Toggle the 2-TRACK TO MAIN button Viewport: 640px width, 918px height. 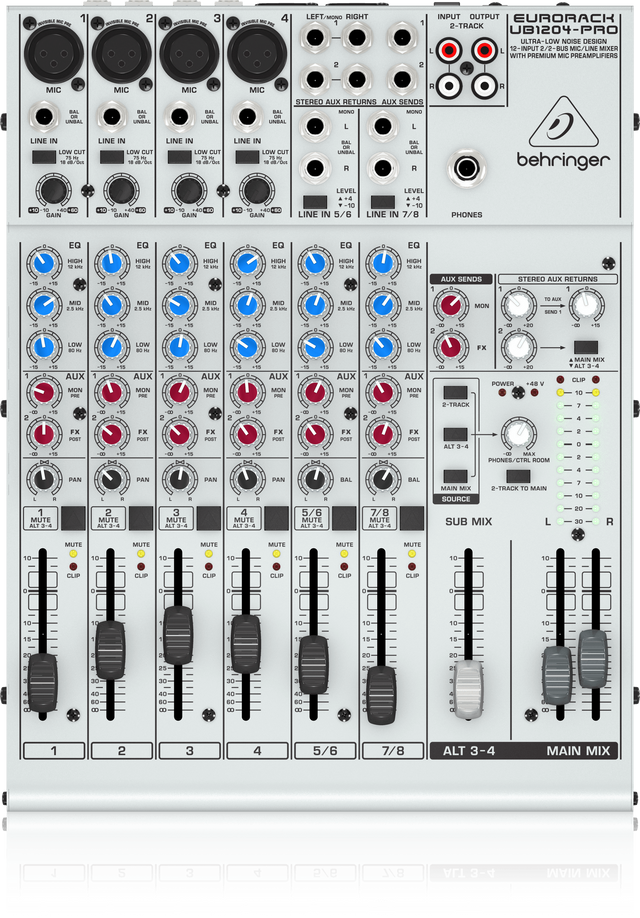(517, 477)
